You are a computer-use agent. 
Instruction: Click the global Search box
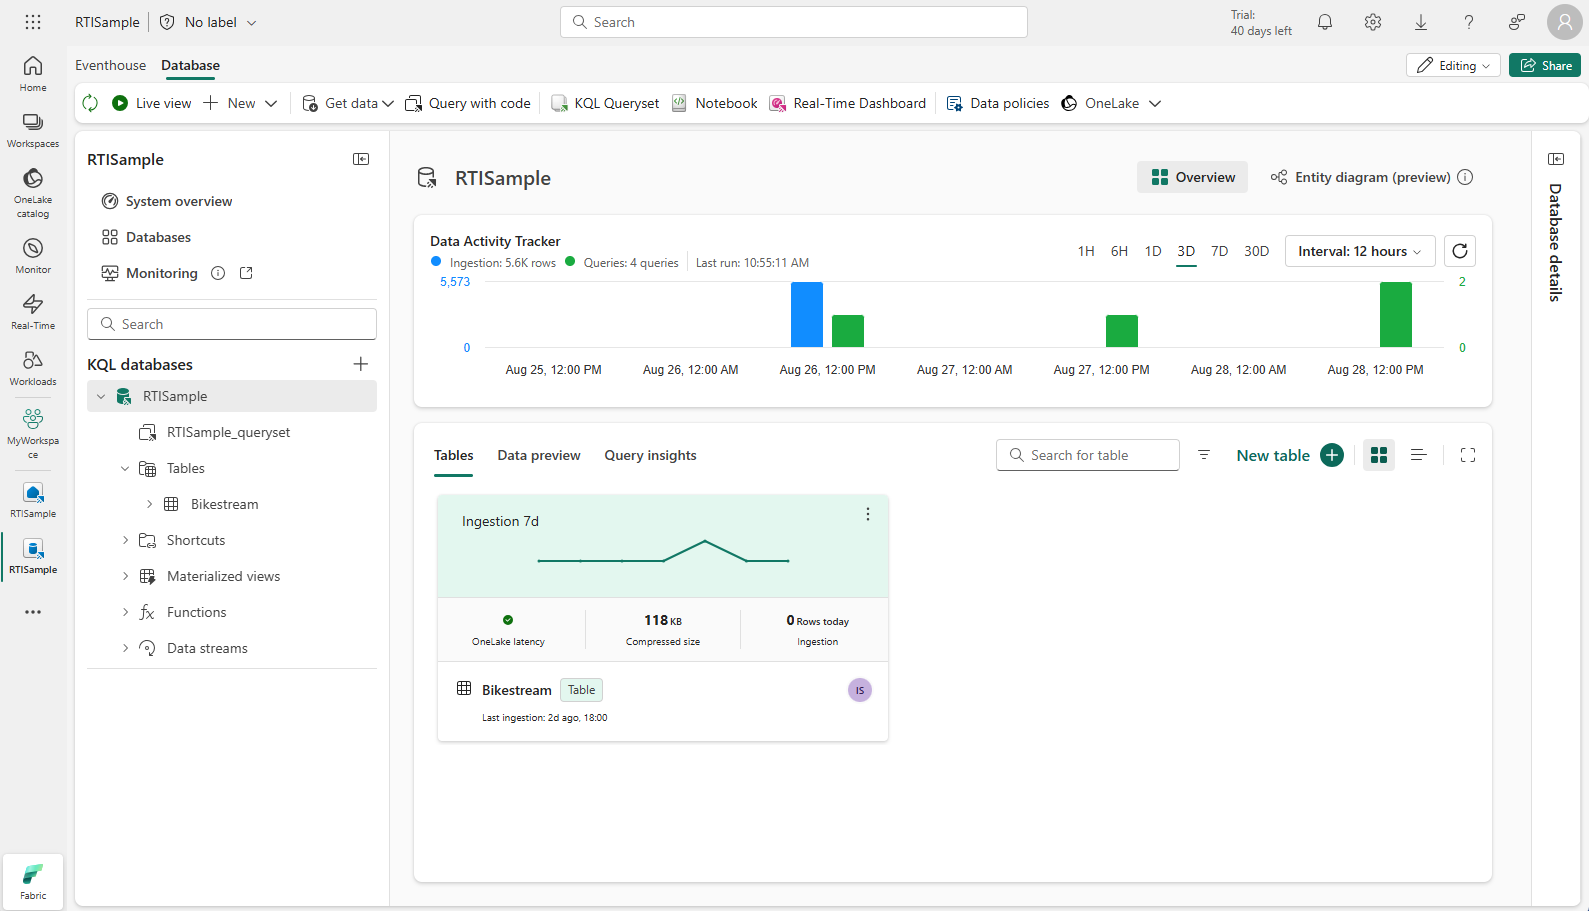(794, 22)
